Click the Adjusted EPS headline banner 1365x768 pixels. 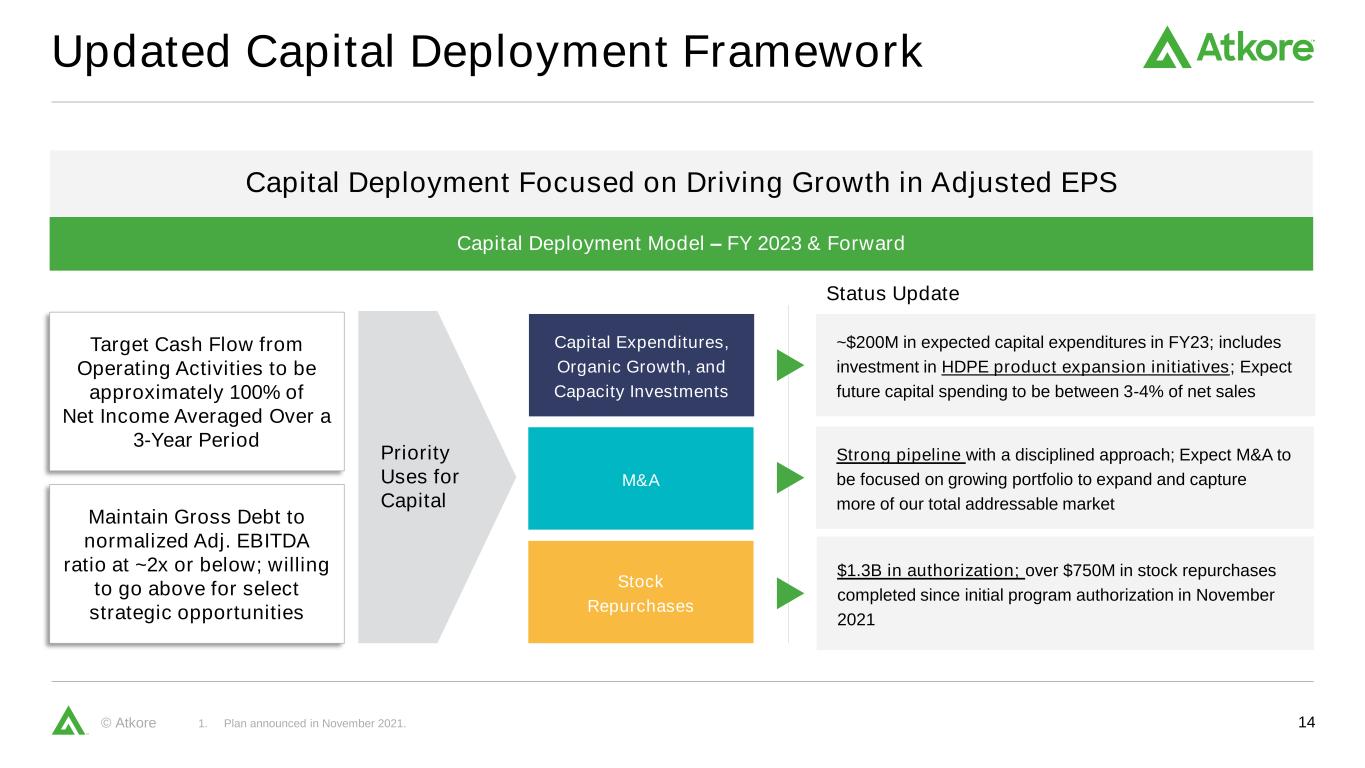pos(680,183)
